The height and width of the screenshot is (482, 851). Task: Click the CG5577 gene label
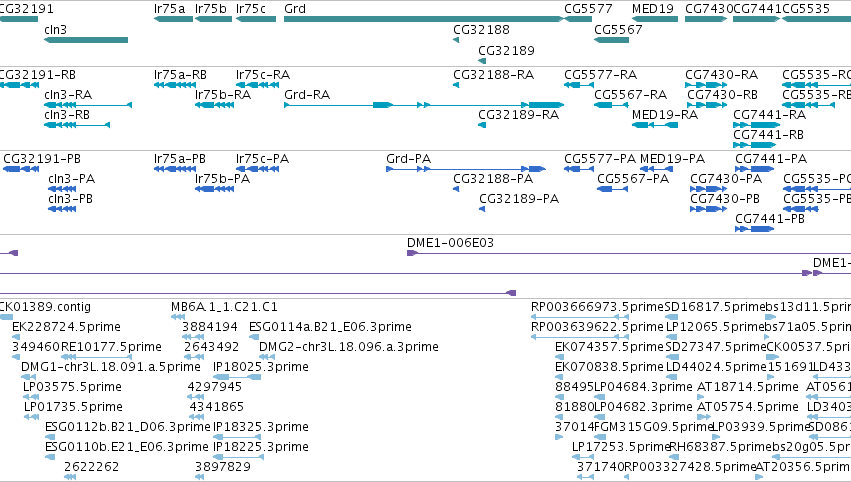pyautogui.click(x=588, y=9)
